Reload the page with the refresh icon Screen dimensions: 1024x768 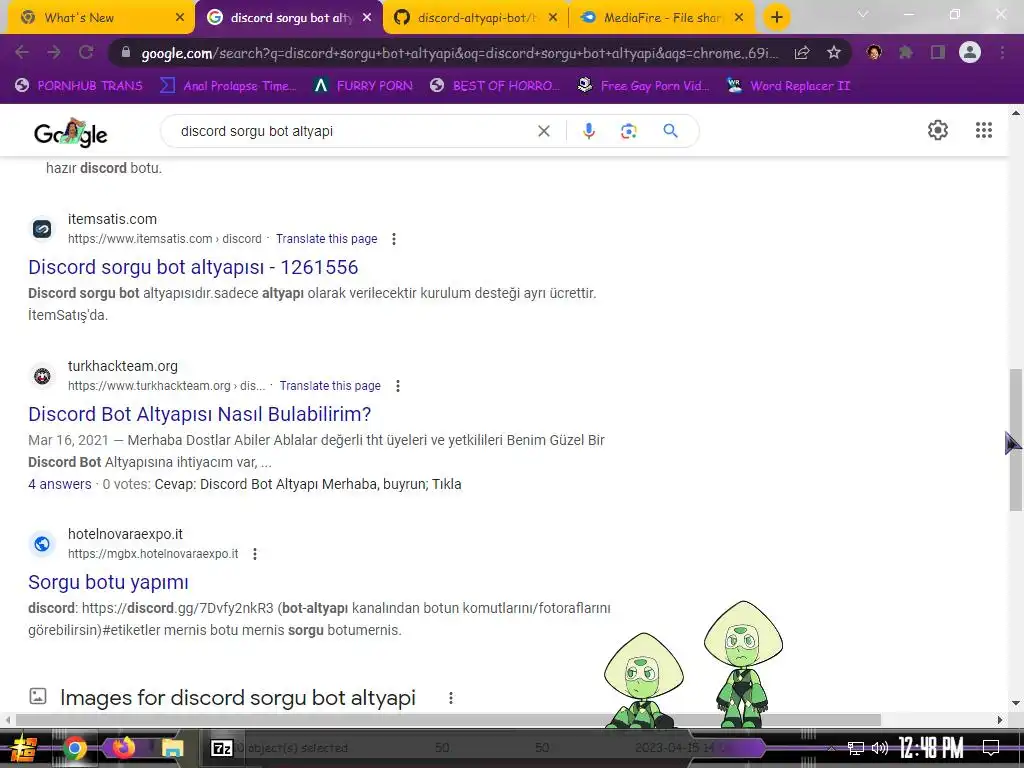click(86, 52)
